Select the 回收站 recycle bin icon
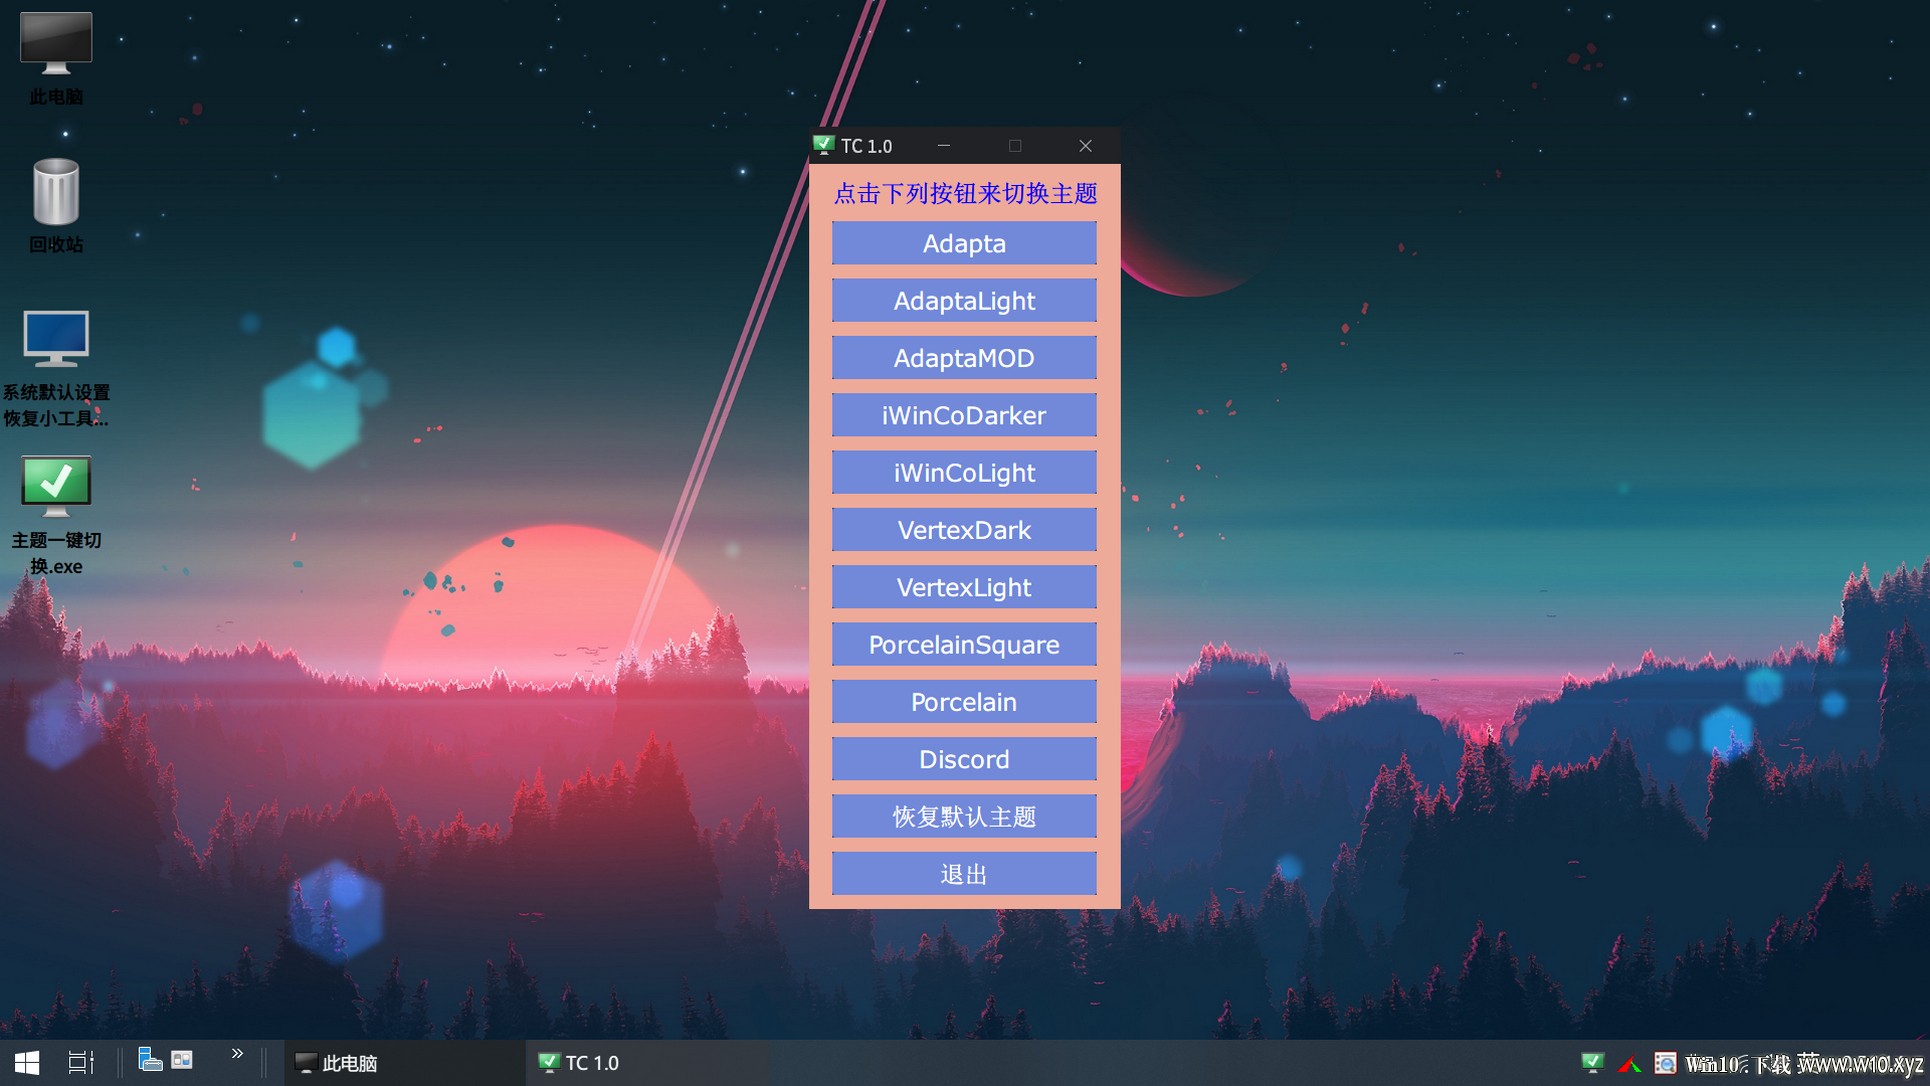This screenshot has width=1930, height=1086. [56, 205]
